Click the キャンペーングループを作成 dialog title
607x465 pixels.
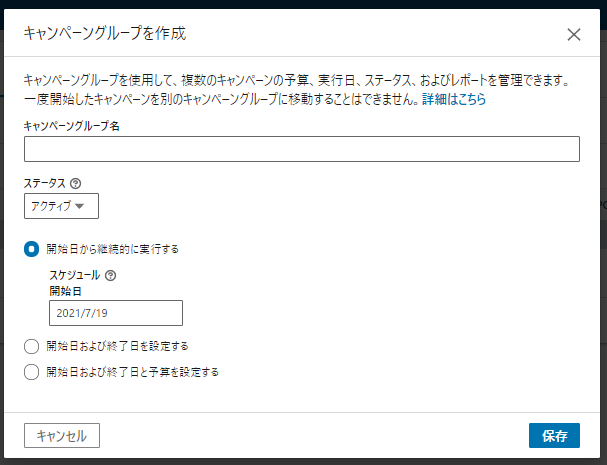point(104,34)
